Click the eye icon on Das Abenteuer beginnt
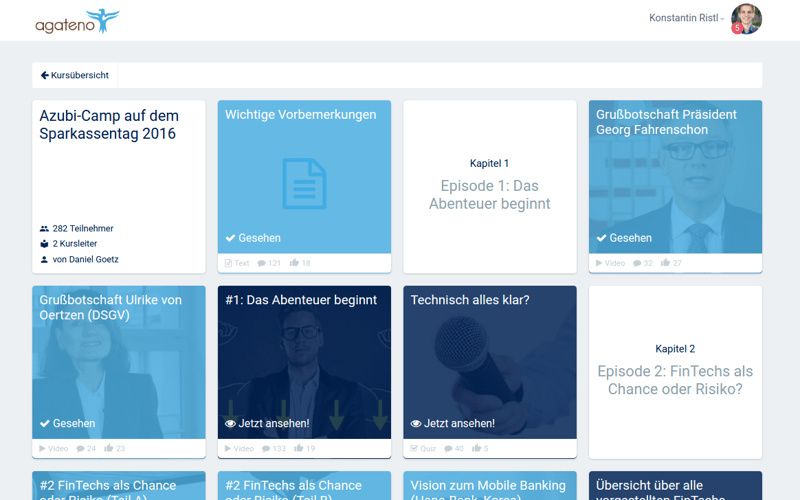 (x=231, y=423)
